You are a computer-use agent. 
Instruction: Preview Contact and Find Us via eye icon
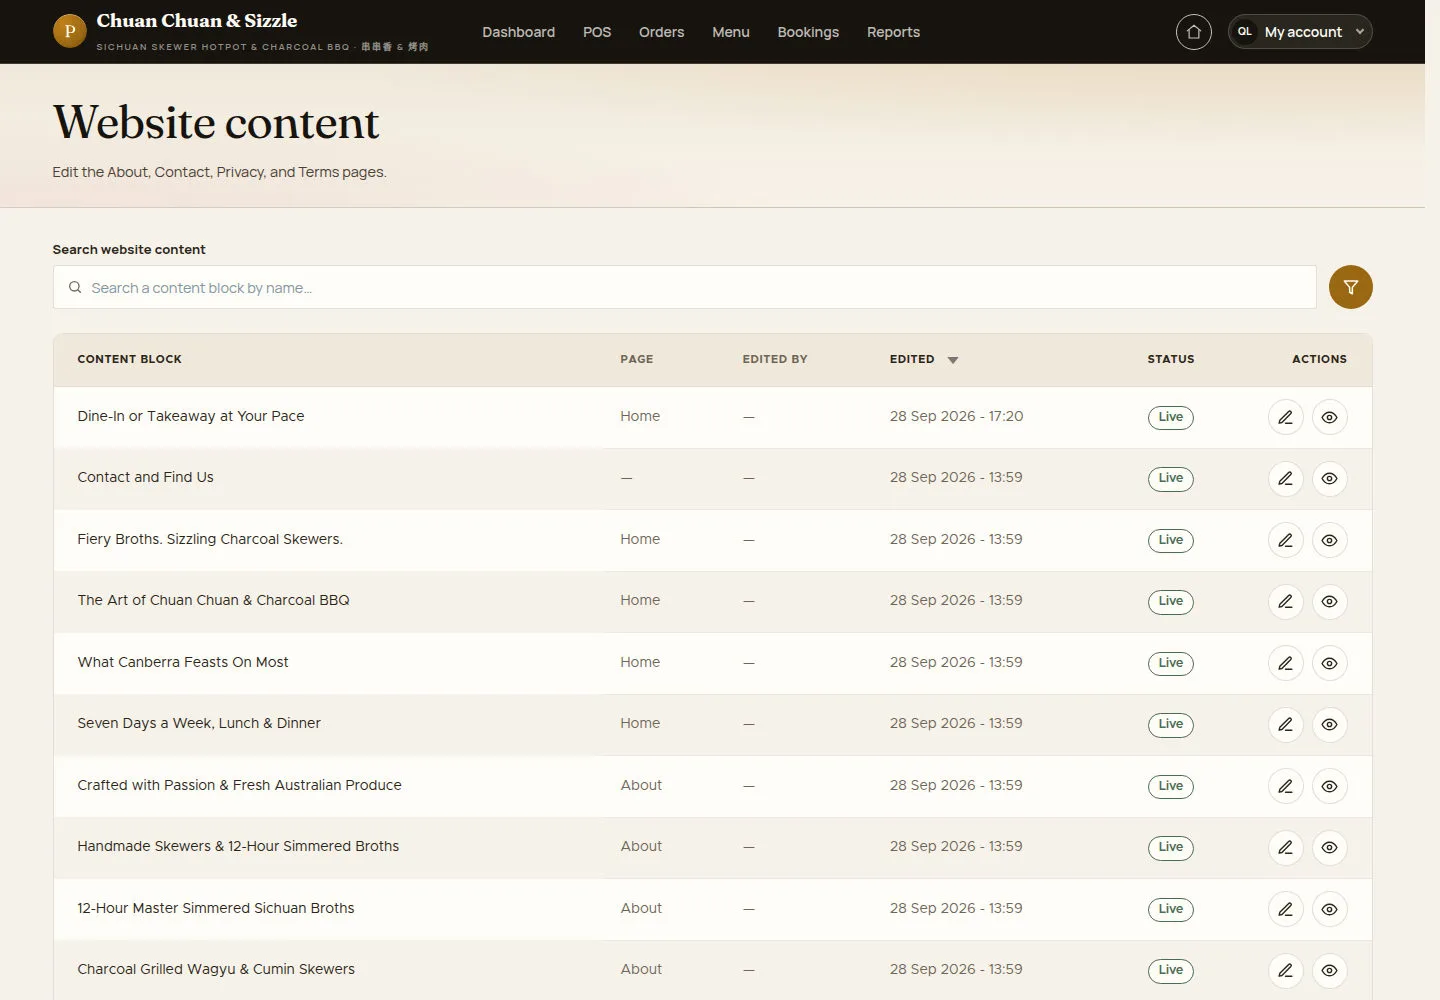[1329, 478]
